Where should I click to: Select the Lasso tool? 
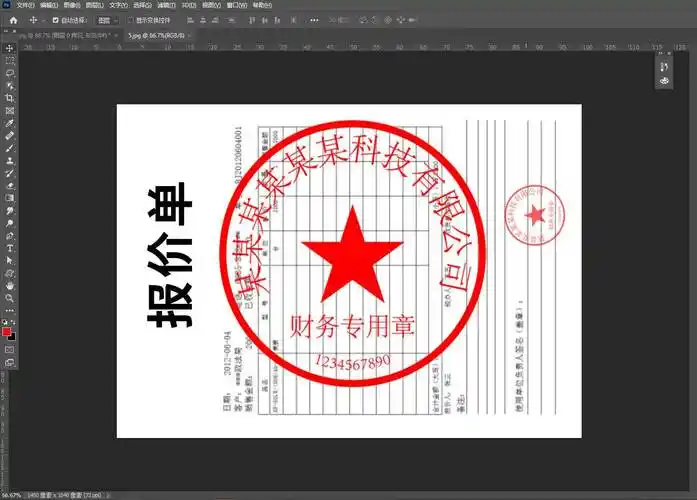[x=9, y=73]
